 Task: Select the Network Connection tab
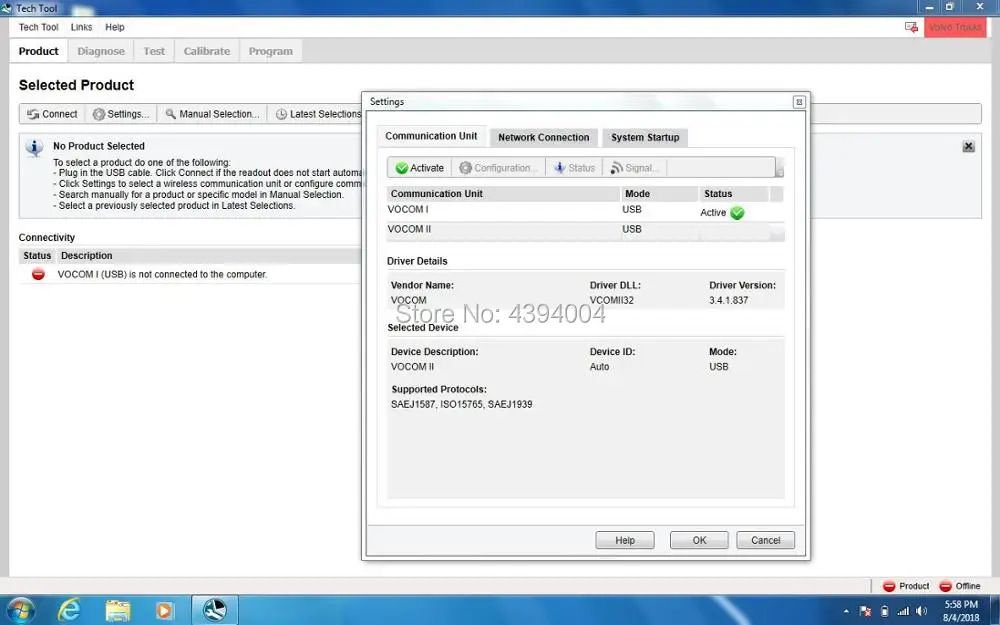(x=543, y=137)
